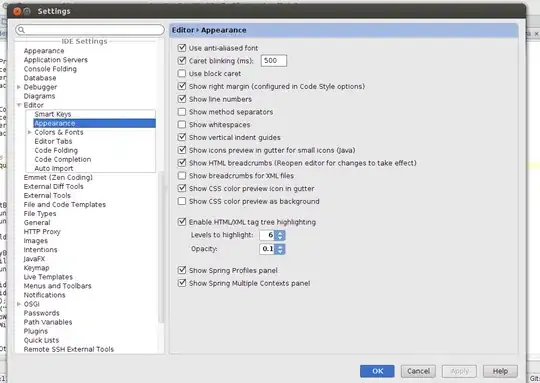Close the Settings dialog with red button
540x383 pixels.
pos(17,11)
